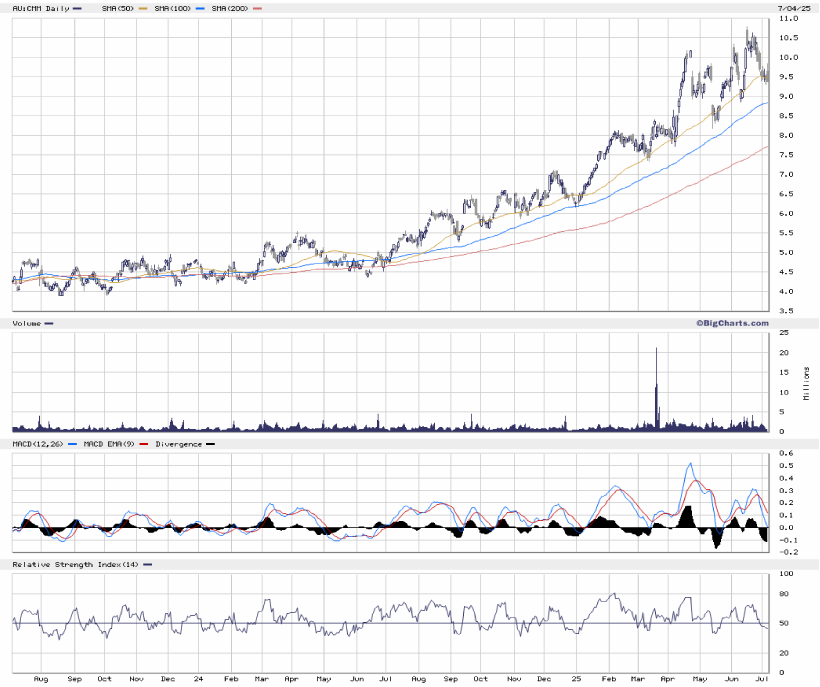Screen dimensions: 820x687
Task: Click the 11.0 price axis label
Action: tap(787, 19)
